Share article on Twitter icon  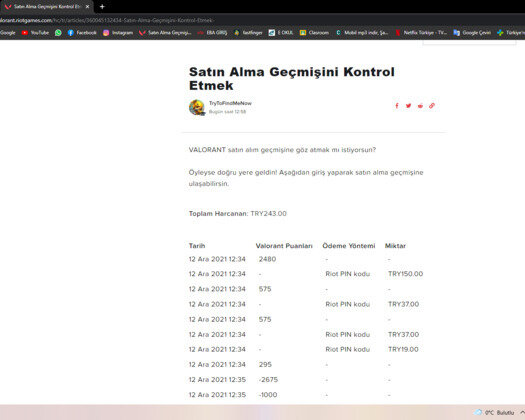[408, 106]
